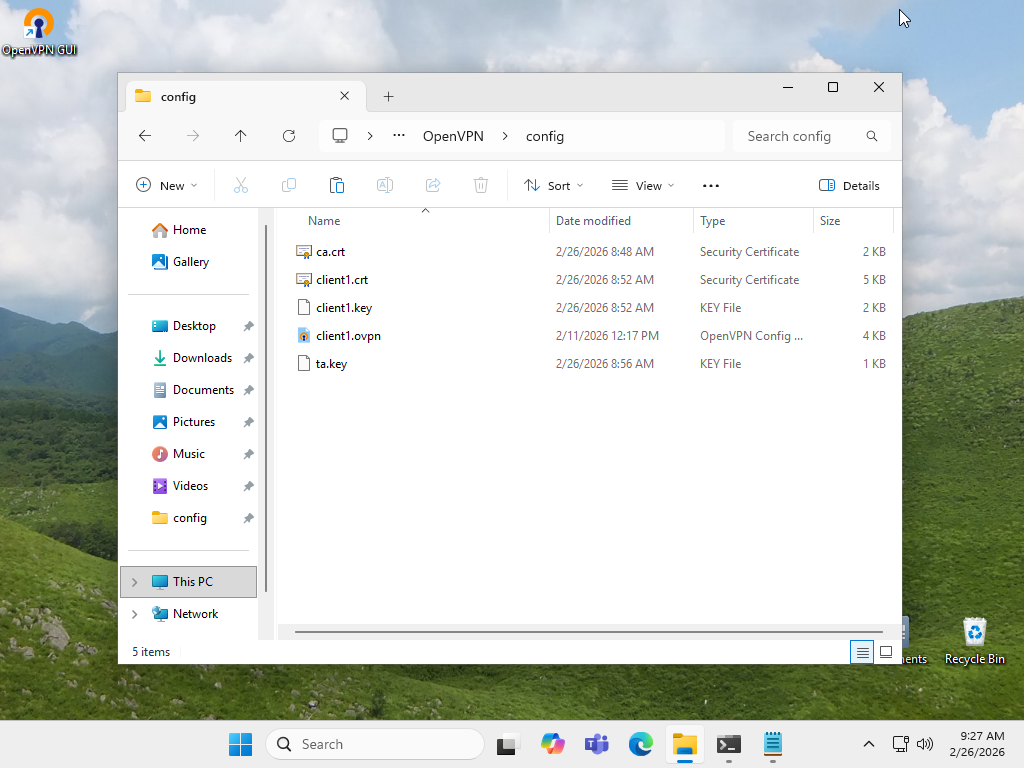Image resolution: width=1024 pixels, height=768 pixels.
Task: Click the Paste clipboard icon
Action: pos(337,185)
